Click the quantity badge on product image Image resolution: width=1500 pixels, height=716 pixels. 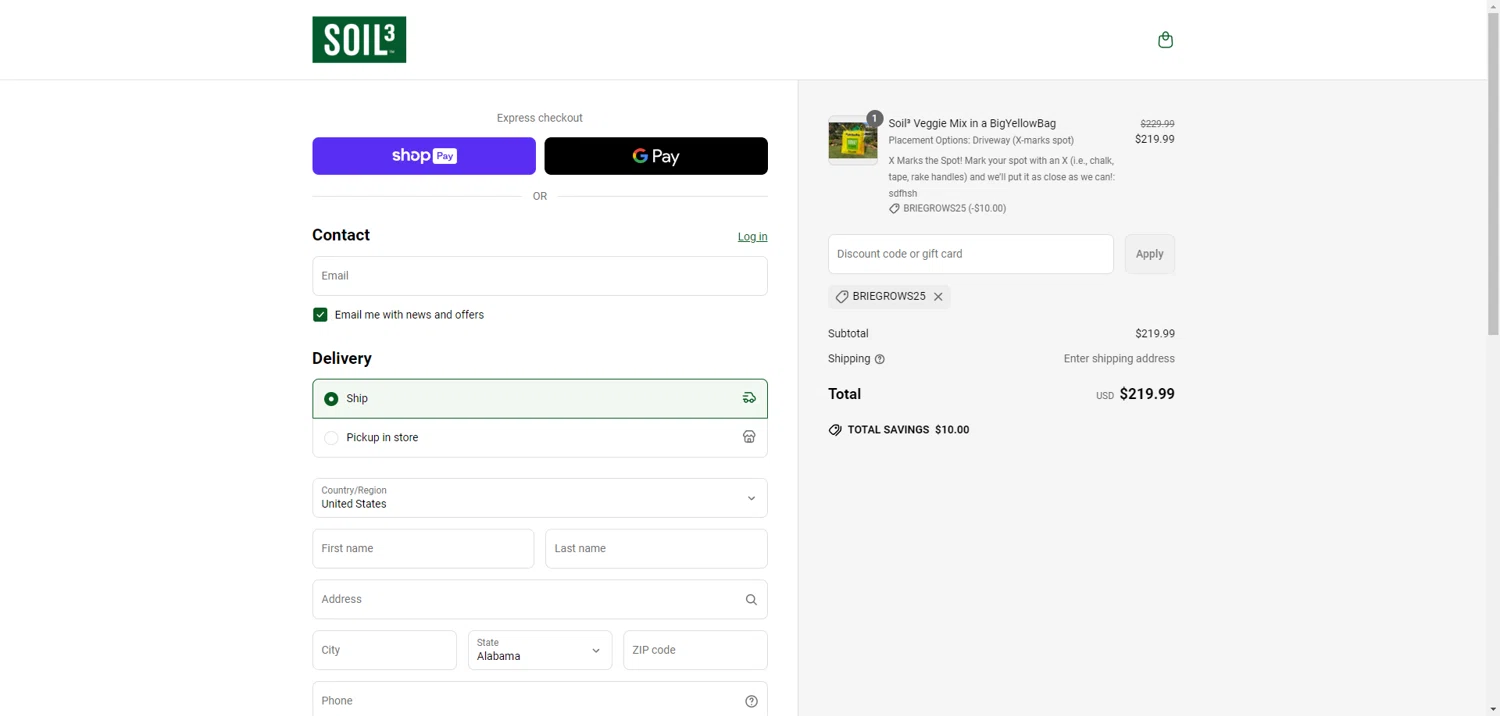[874, 118]
